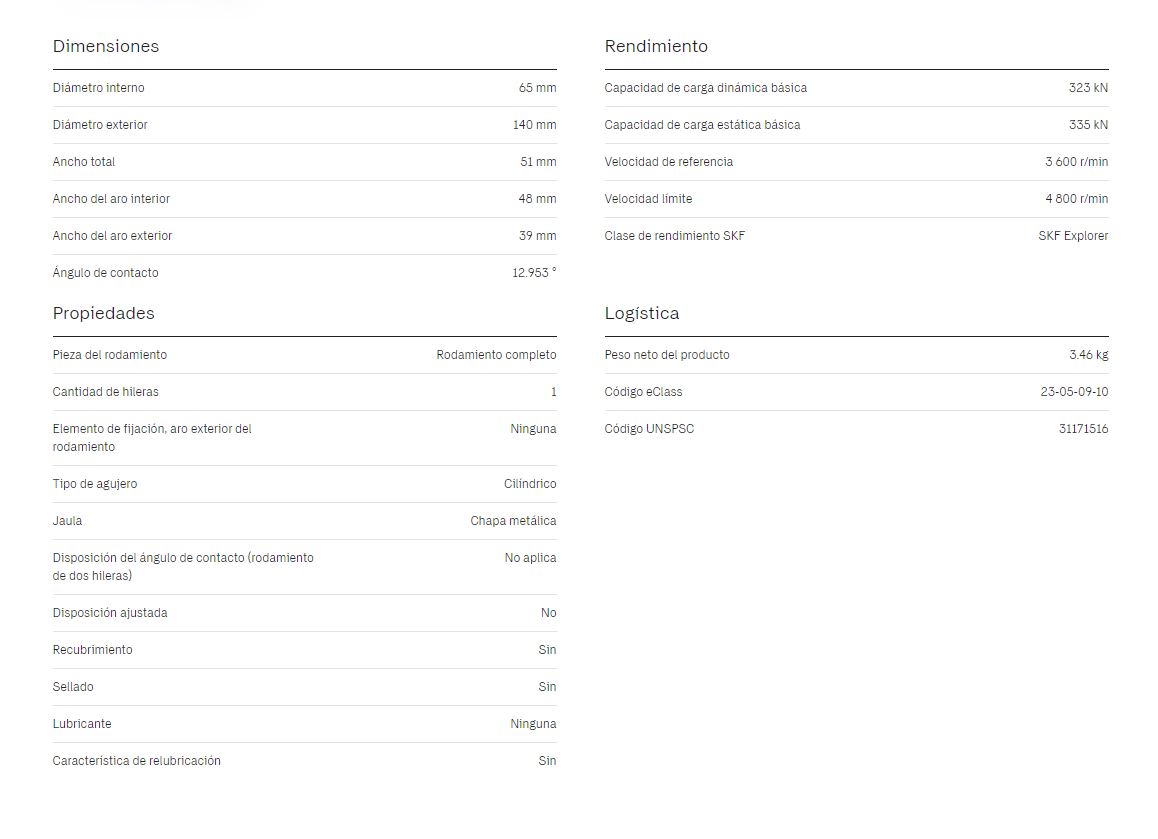Click the Logística section heading
Screen dimensions: 1158x839
[642, 313]
